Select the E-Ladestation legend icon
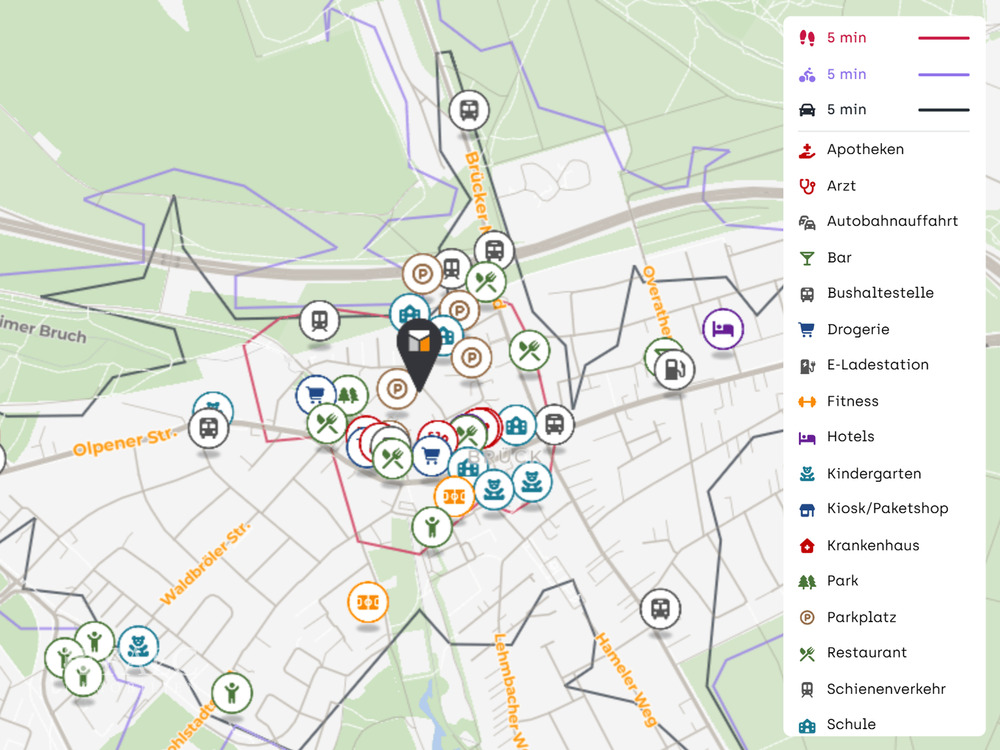 807,365
